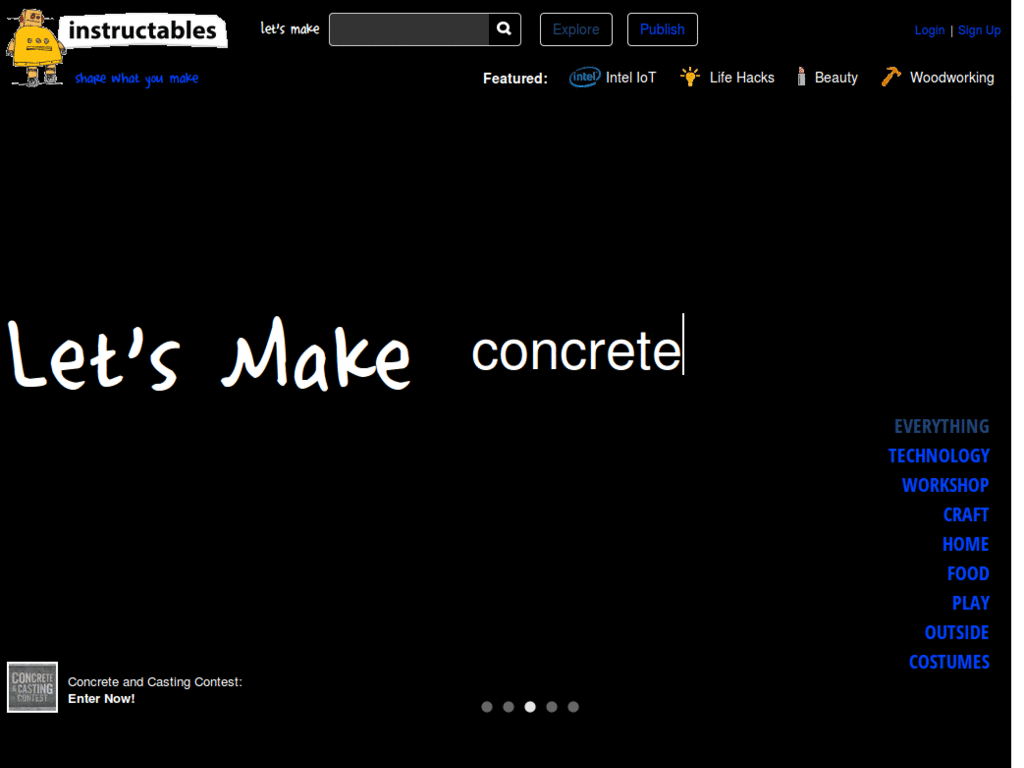Click the search magnifier icon
The image size is (1024, 768).
pos(503,29)
